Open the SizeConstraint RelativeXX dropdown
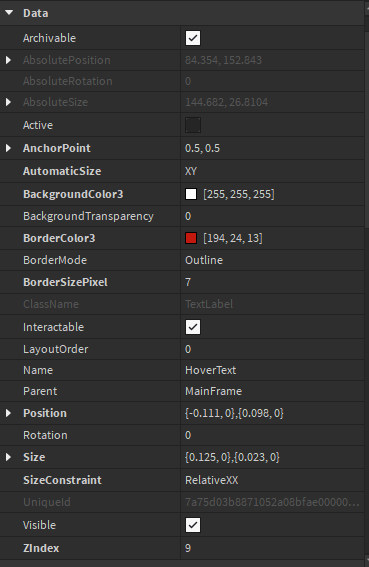The width and height of the screenshot is (369, 567). click(272, 480)
